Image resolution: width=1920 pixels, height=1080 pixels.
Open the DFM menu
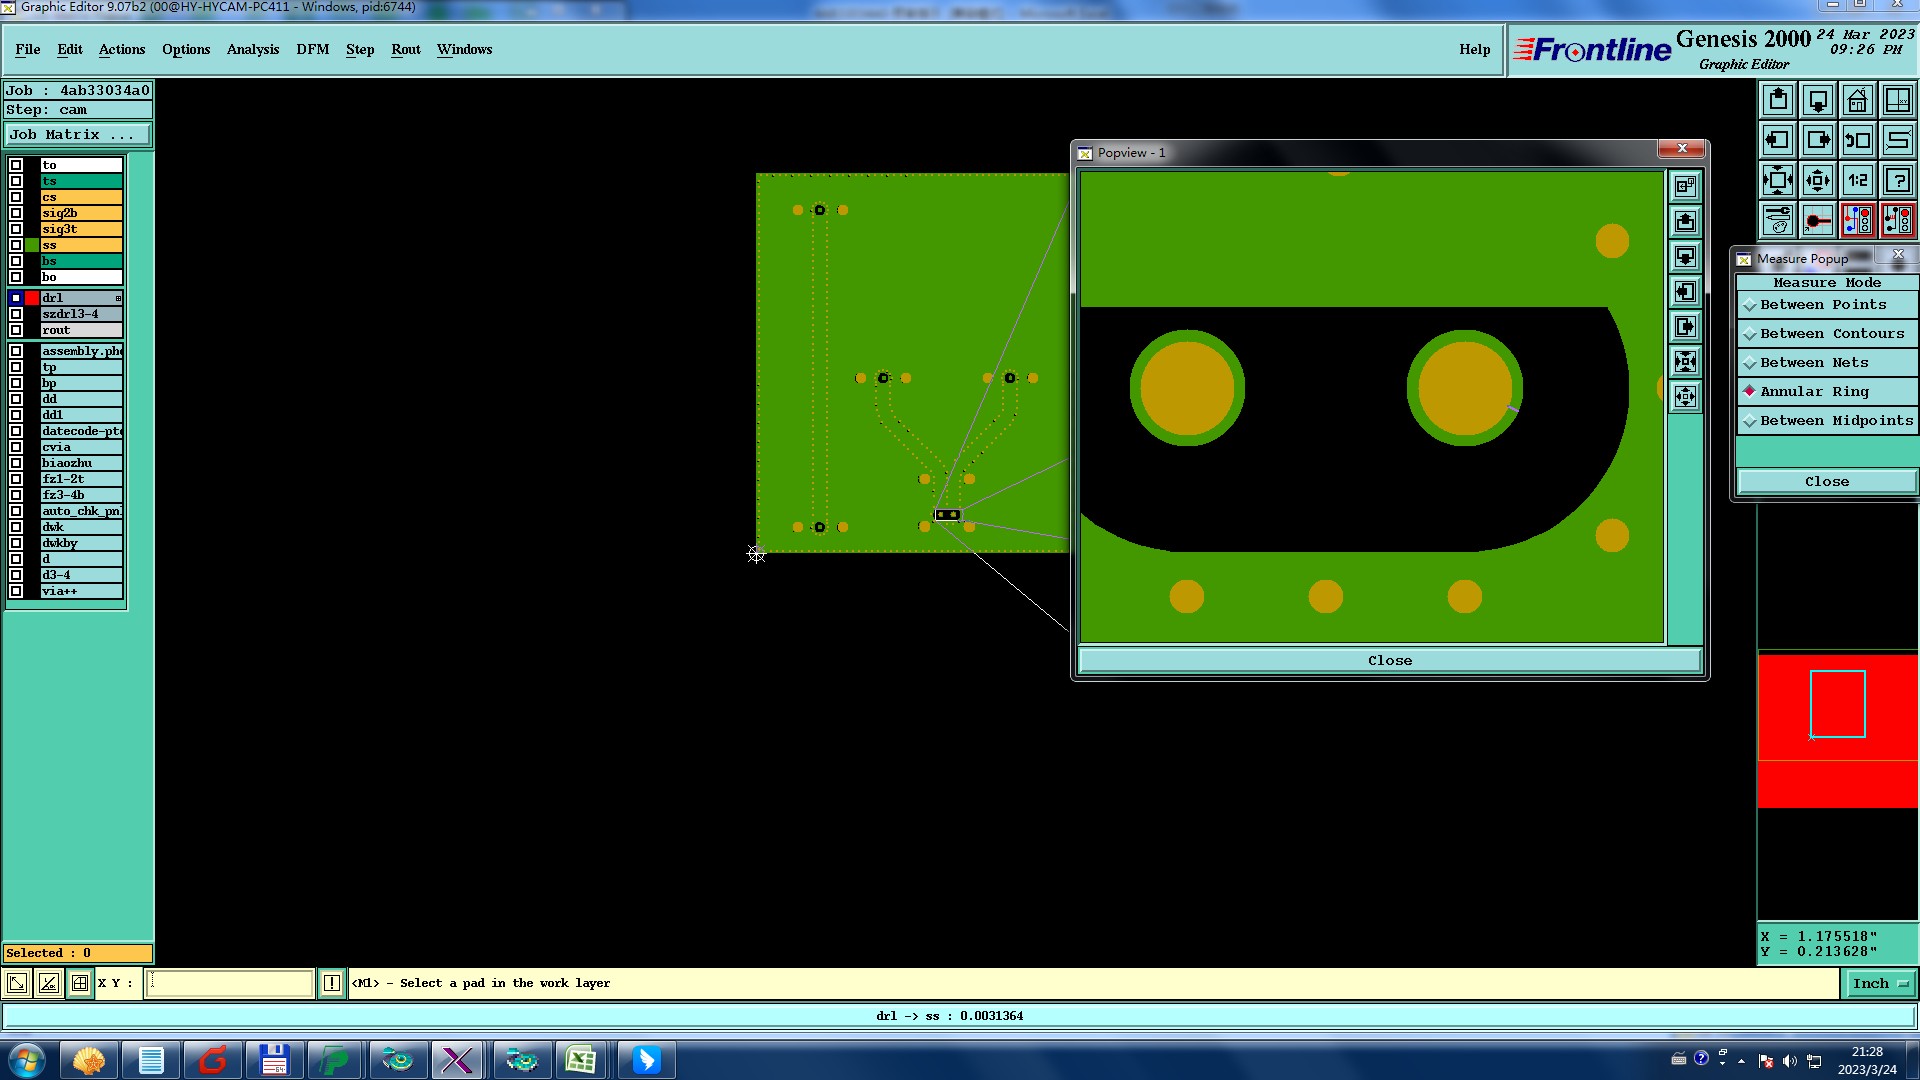tap(312, 49)
